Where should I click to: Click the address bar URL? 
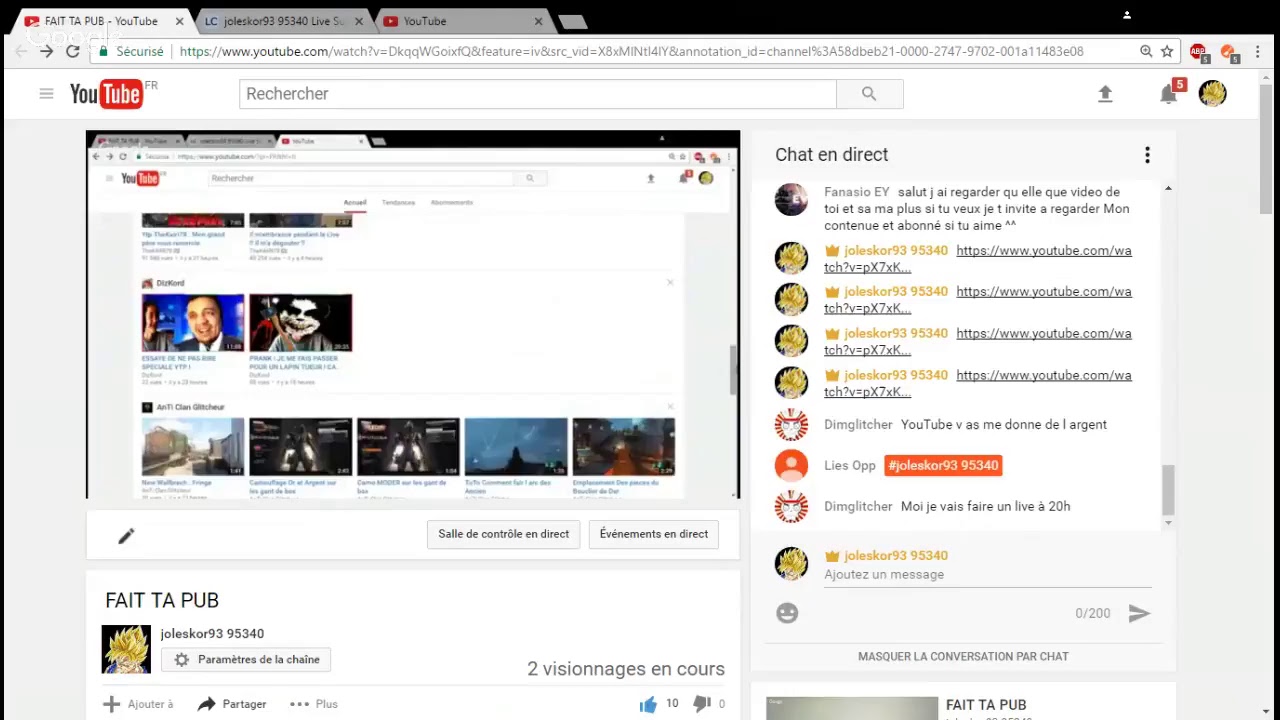pos(631,51)
